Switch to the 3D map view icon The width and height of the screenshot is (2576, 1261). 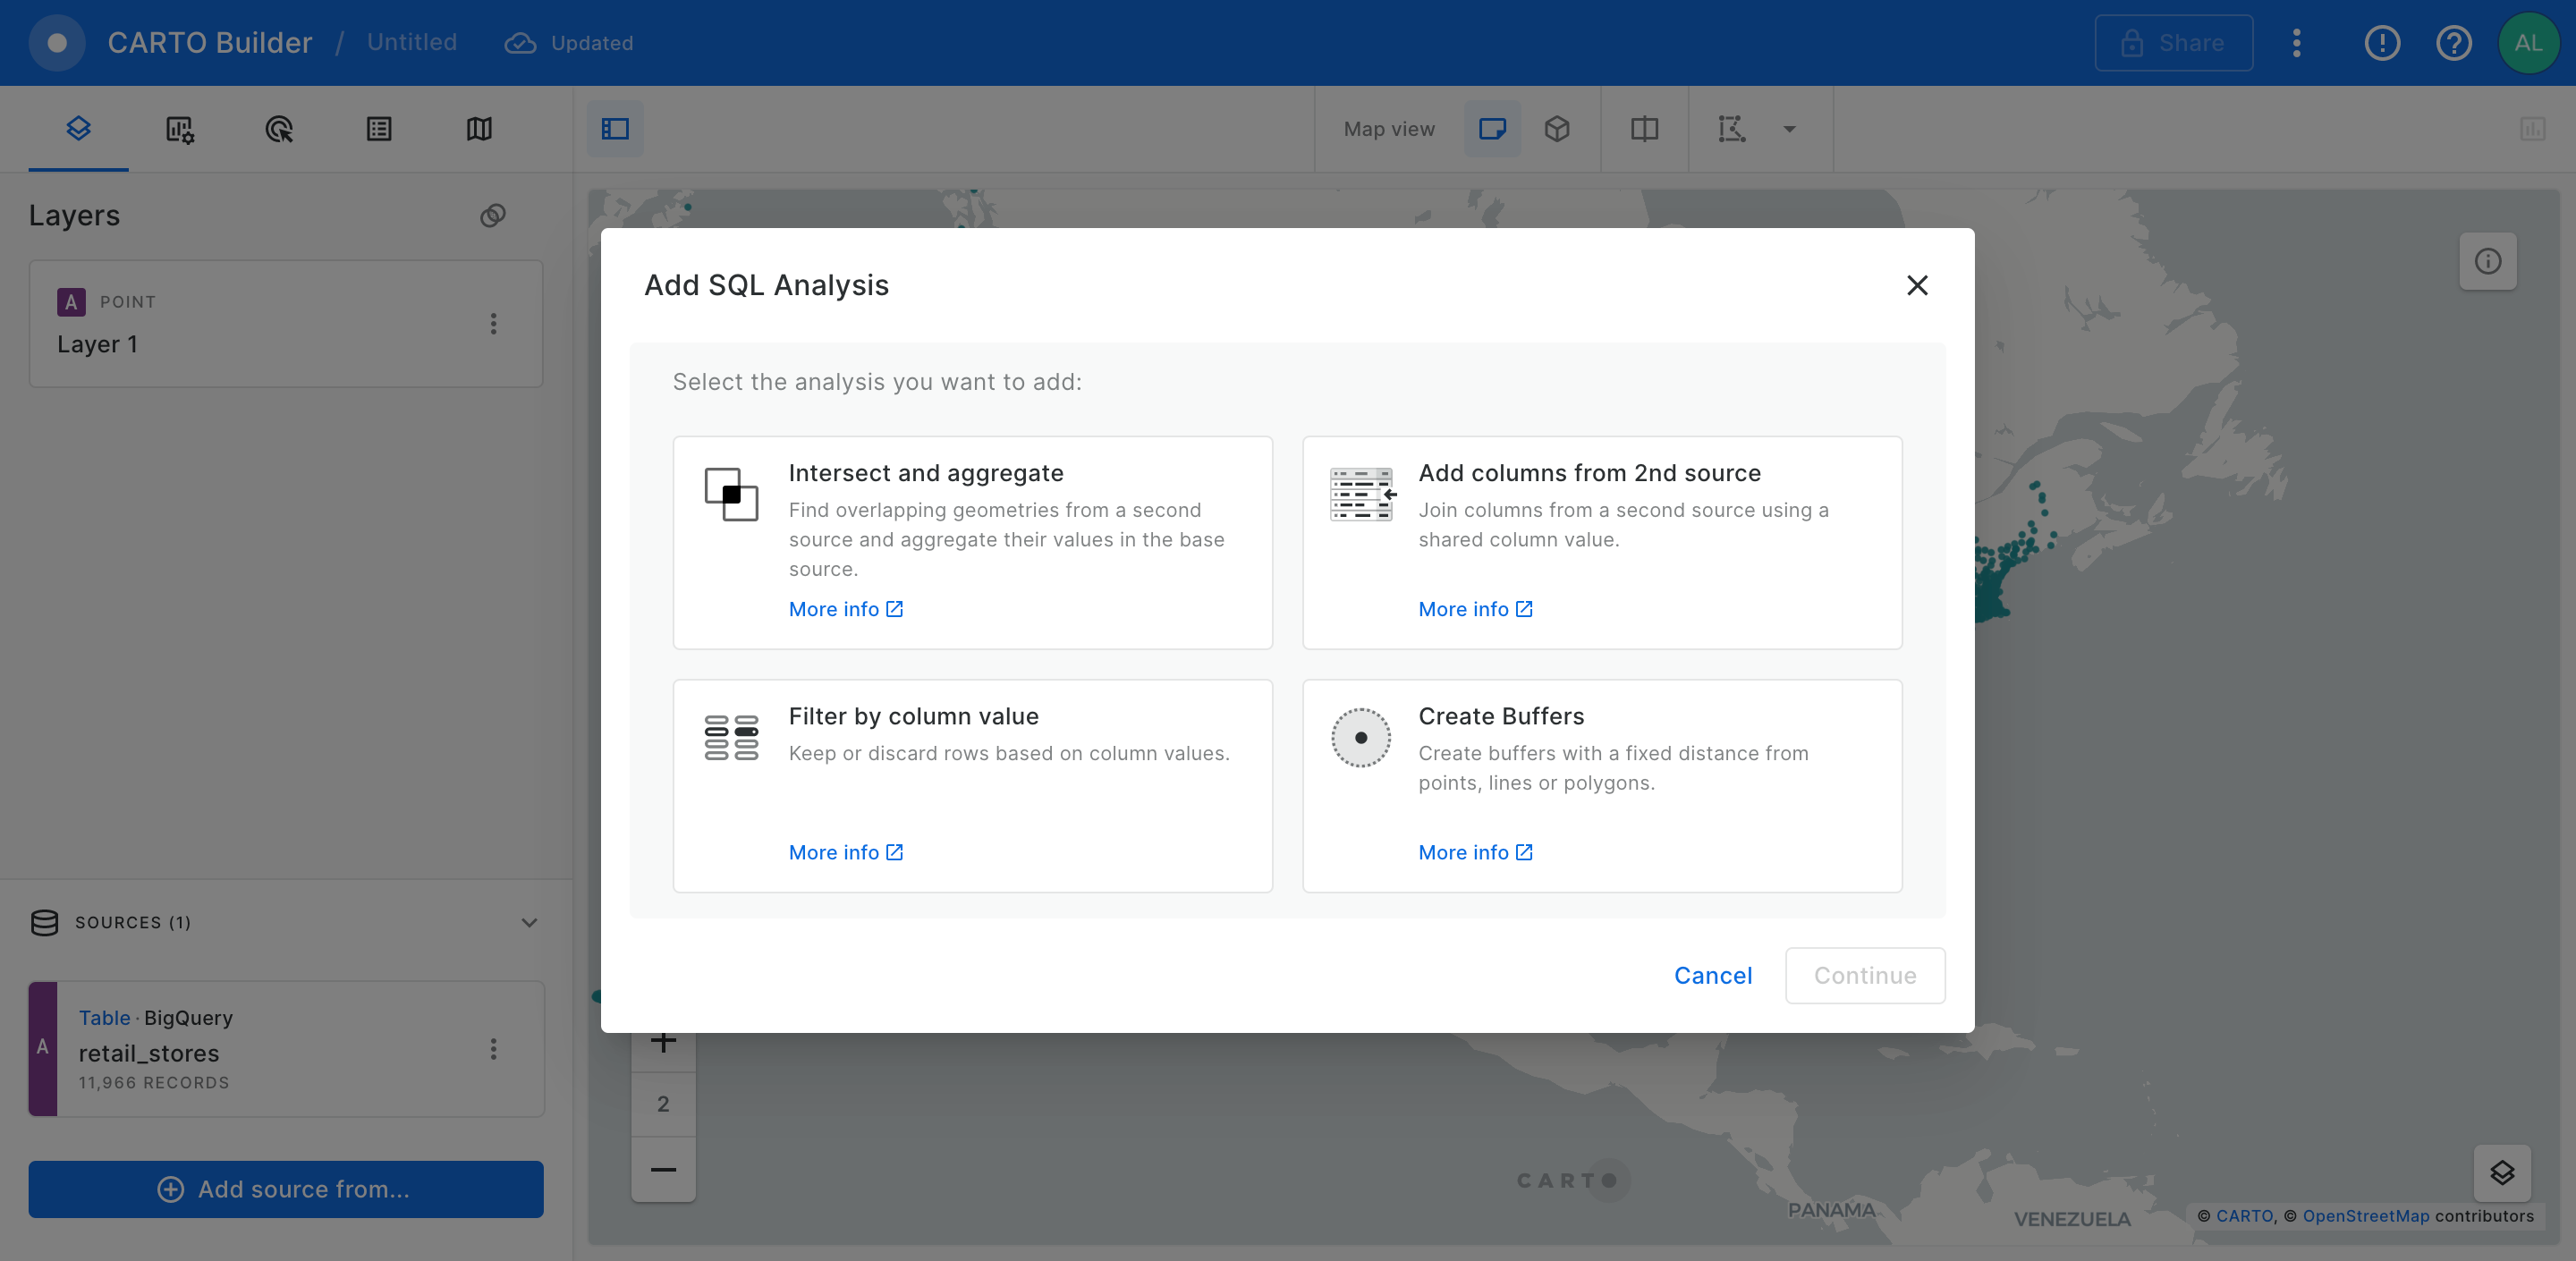point(1557,129)
